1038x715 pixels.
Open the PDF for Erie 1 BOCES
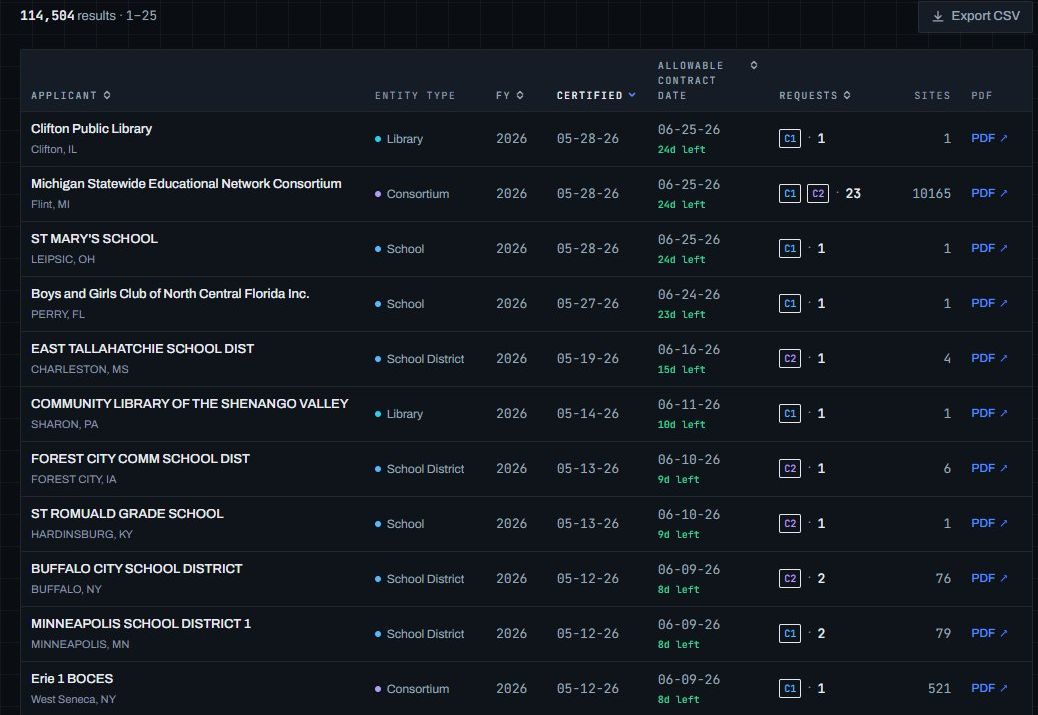pos(989,688)
